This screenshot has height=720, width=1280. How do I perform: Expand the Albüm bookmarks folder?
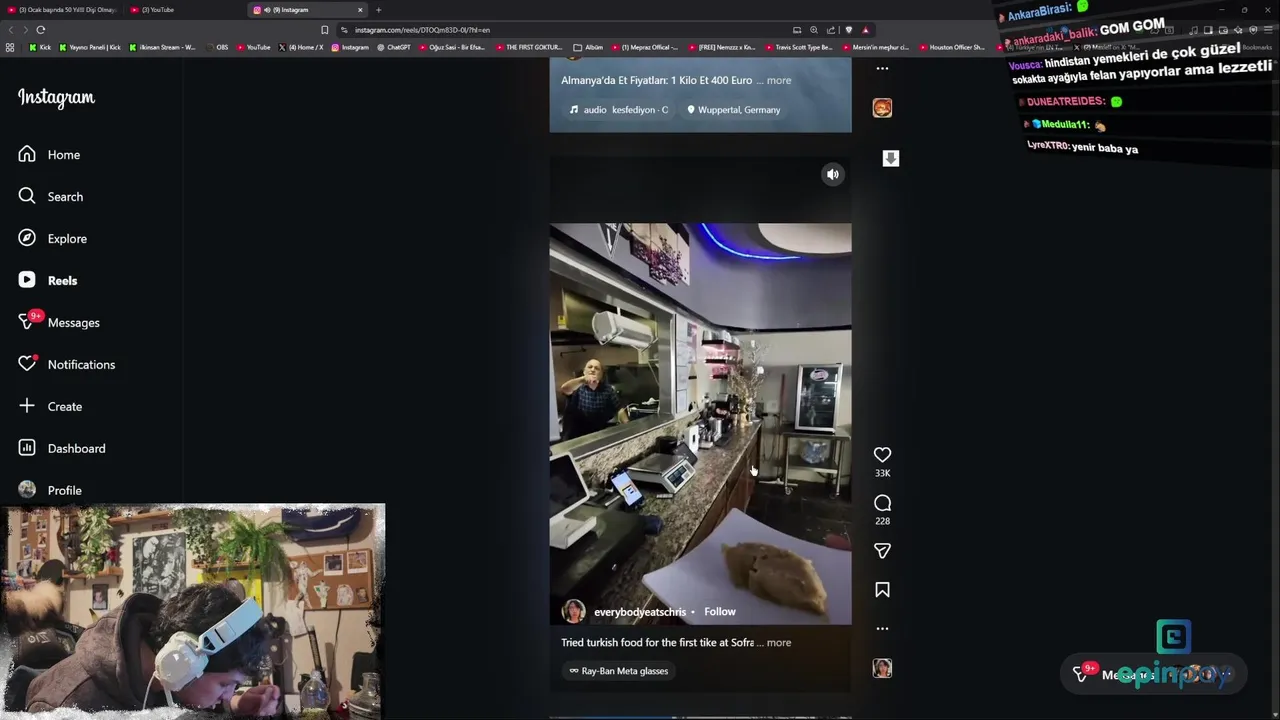click(588, 47)
